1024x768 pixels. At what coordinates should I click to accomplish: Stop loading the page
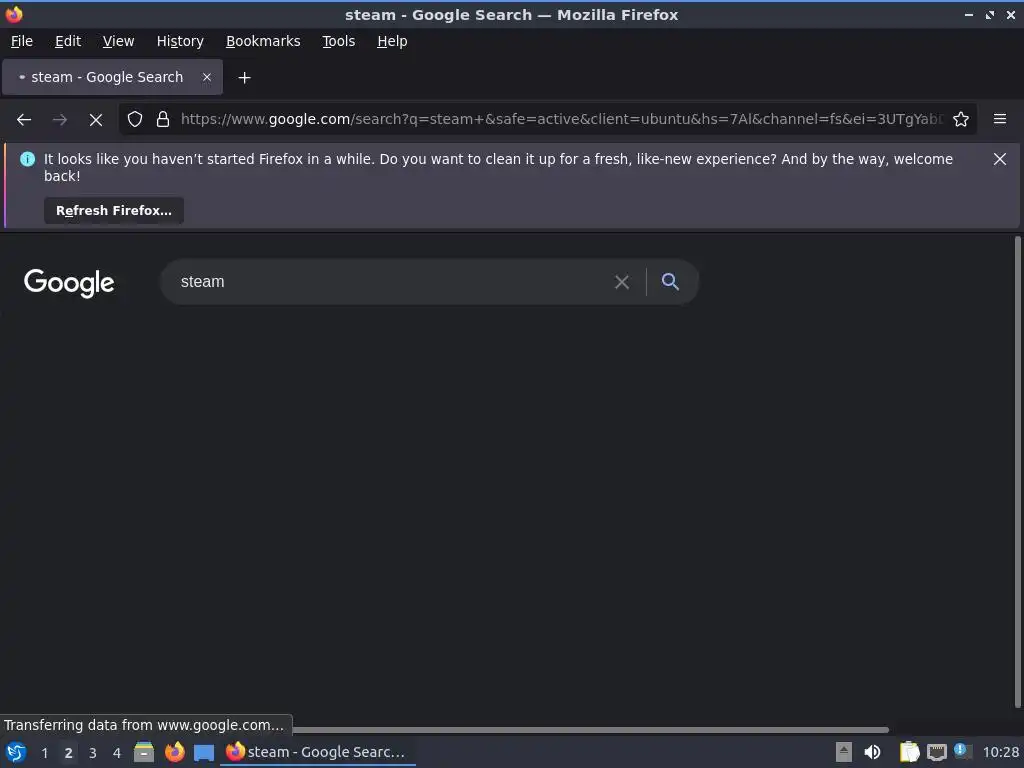(x=96, y=120)
